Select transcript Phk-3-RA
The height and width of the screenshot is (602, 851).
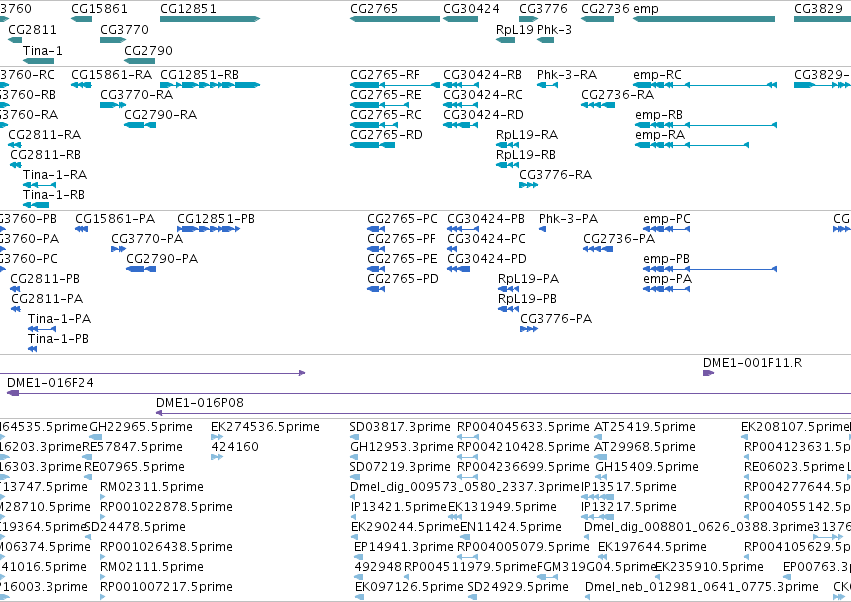pyautogui.click(x=567, y=74)
